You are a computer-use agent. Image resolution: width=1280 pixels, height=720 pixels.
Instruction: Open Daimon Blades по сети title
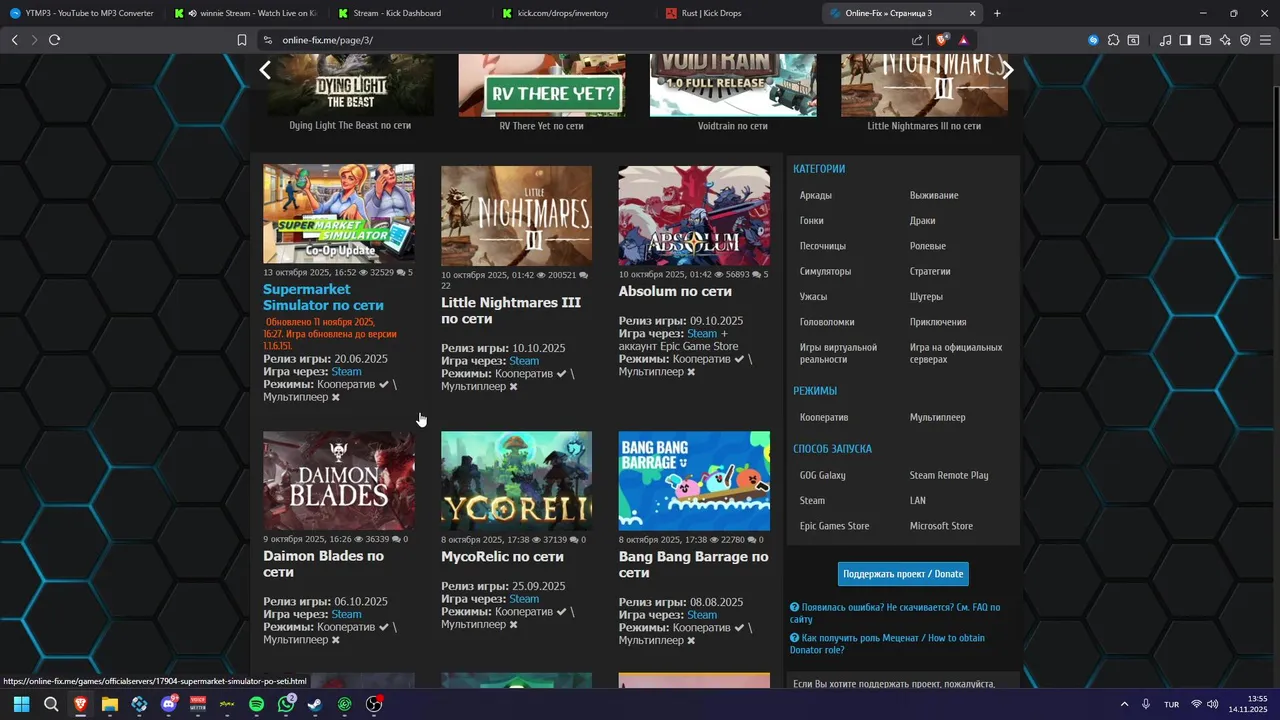[323, 563]
